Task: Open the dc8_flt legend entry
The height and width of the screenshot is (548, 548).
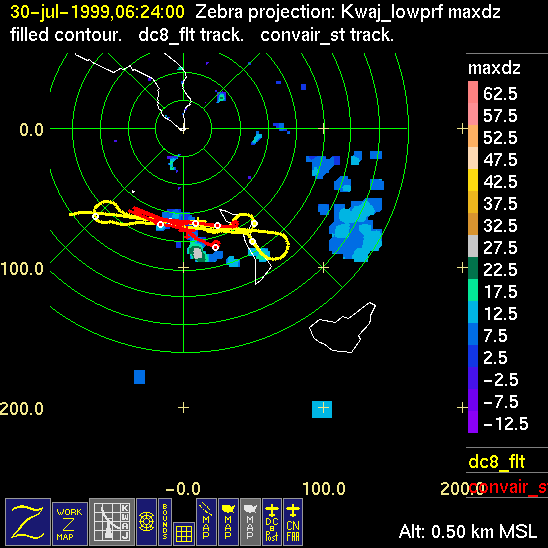Action: 497,461
